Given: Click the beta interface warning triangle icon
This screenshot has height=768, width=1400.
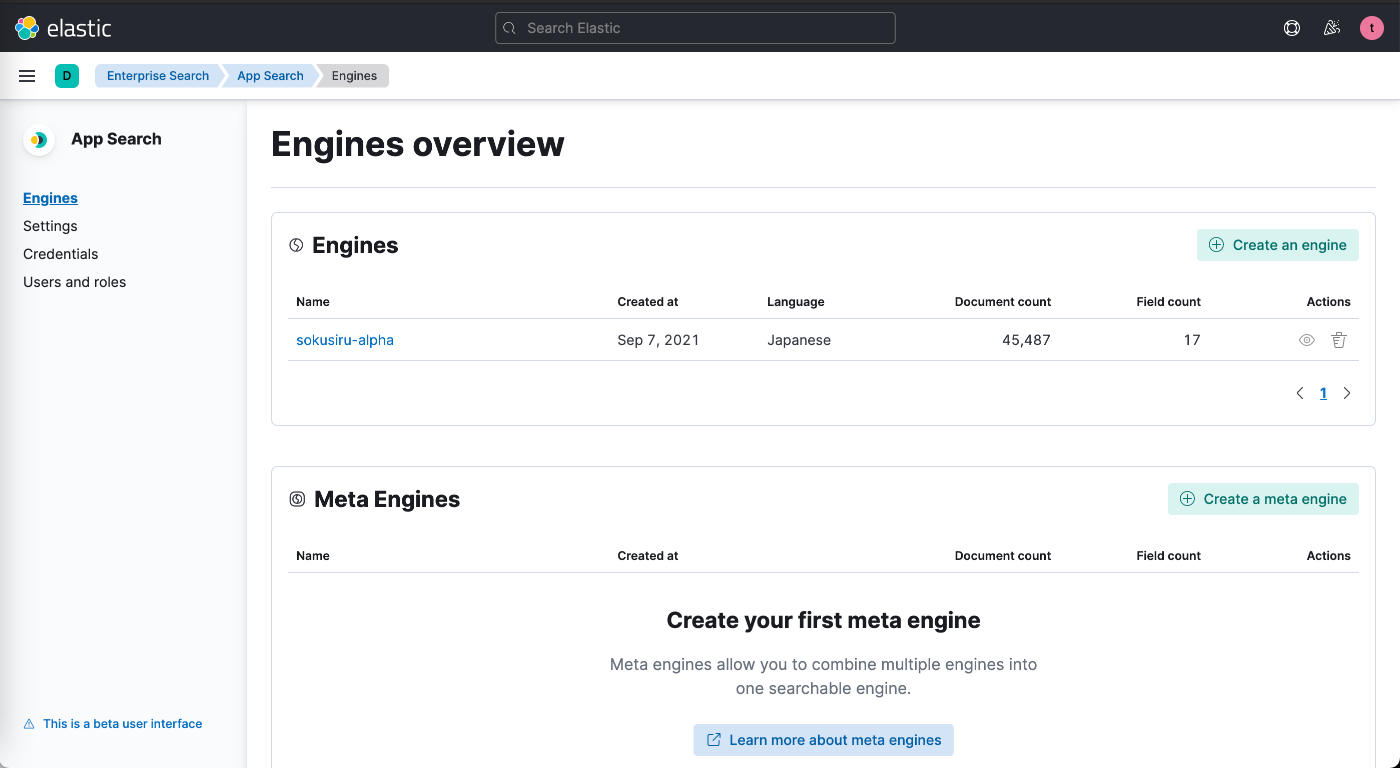Looking at the screenshot, I should pyautogui.click(x=29, y=724).
